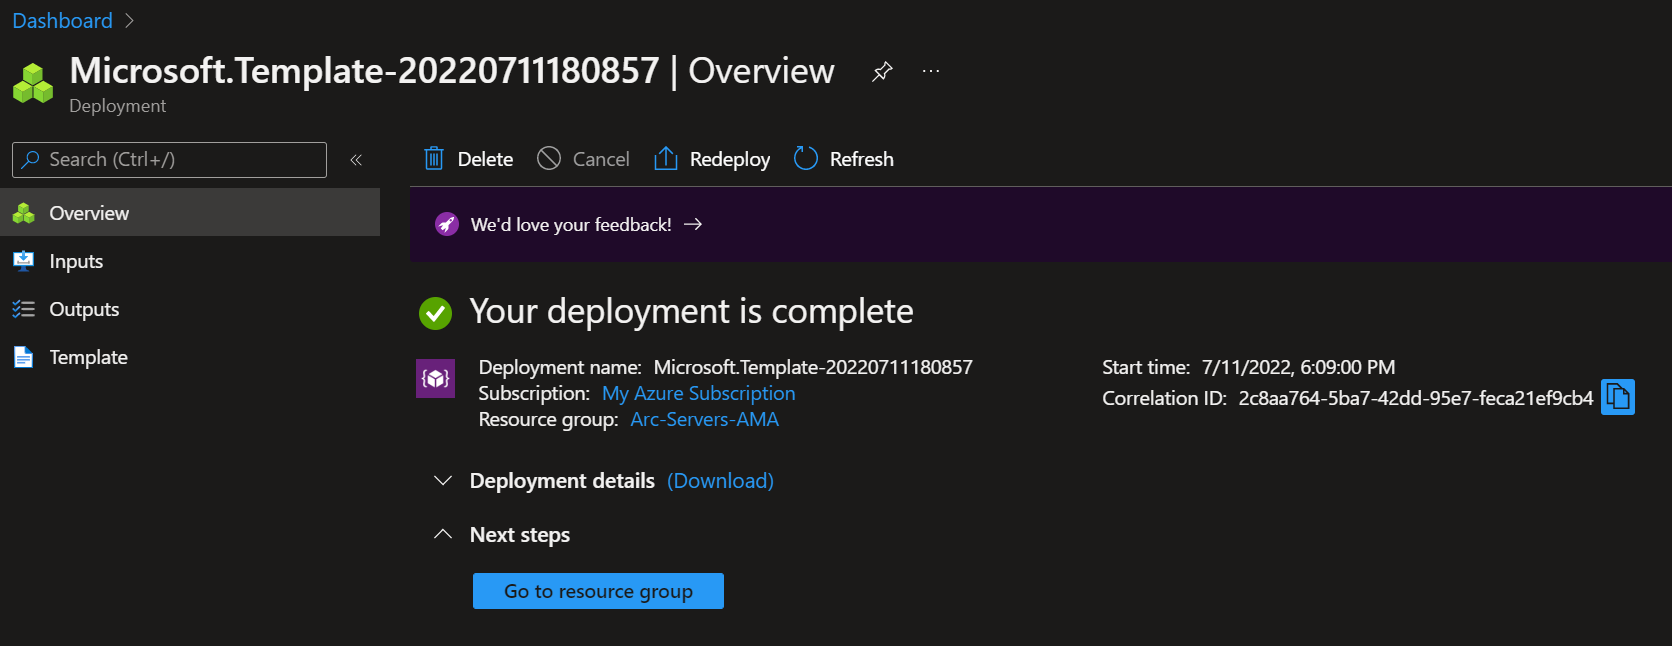Viewport: 1672px width, 646px height.
Task: Collapse the sidebar with double chevron
Action: [x=356, y=160]
